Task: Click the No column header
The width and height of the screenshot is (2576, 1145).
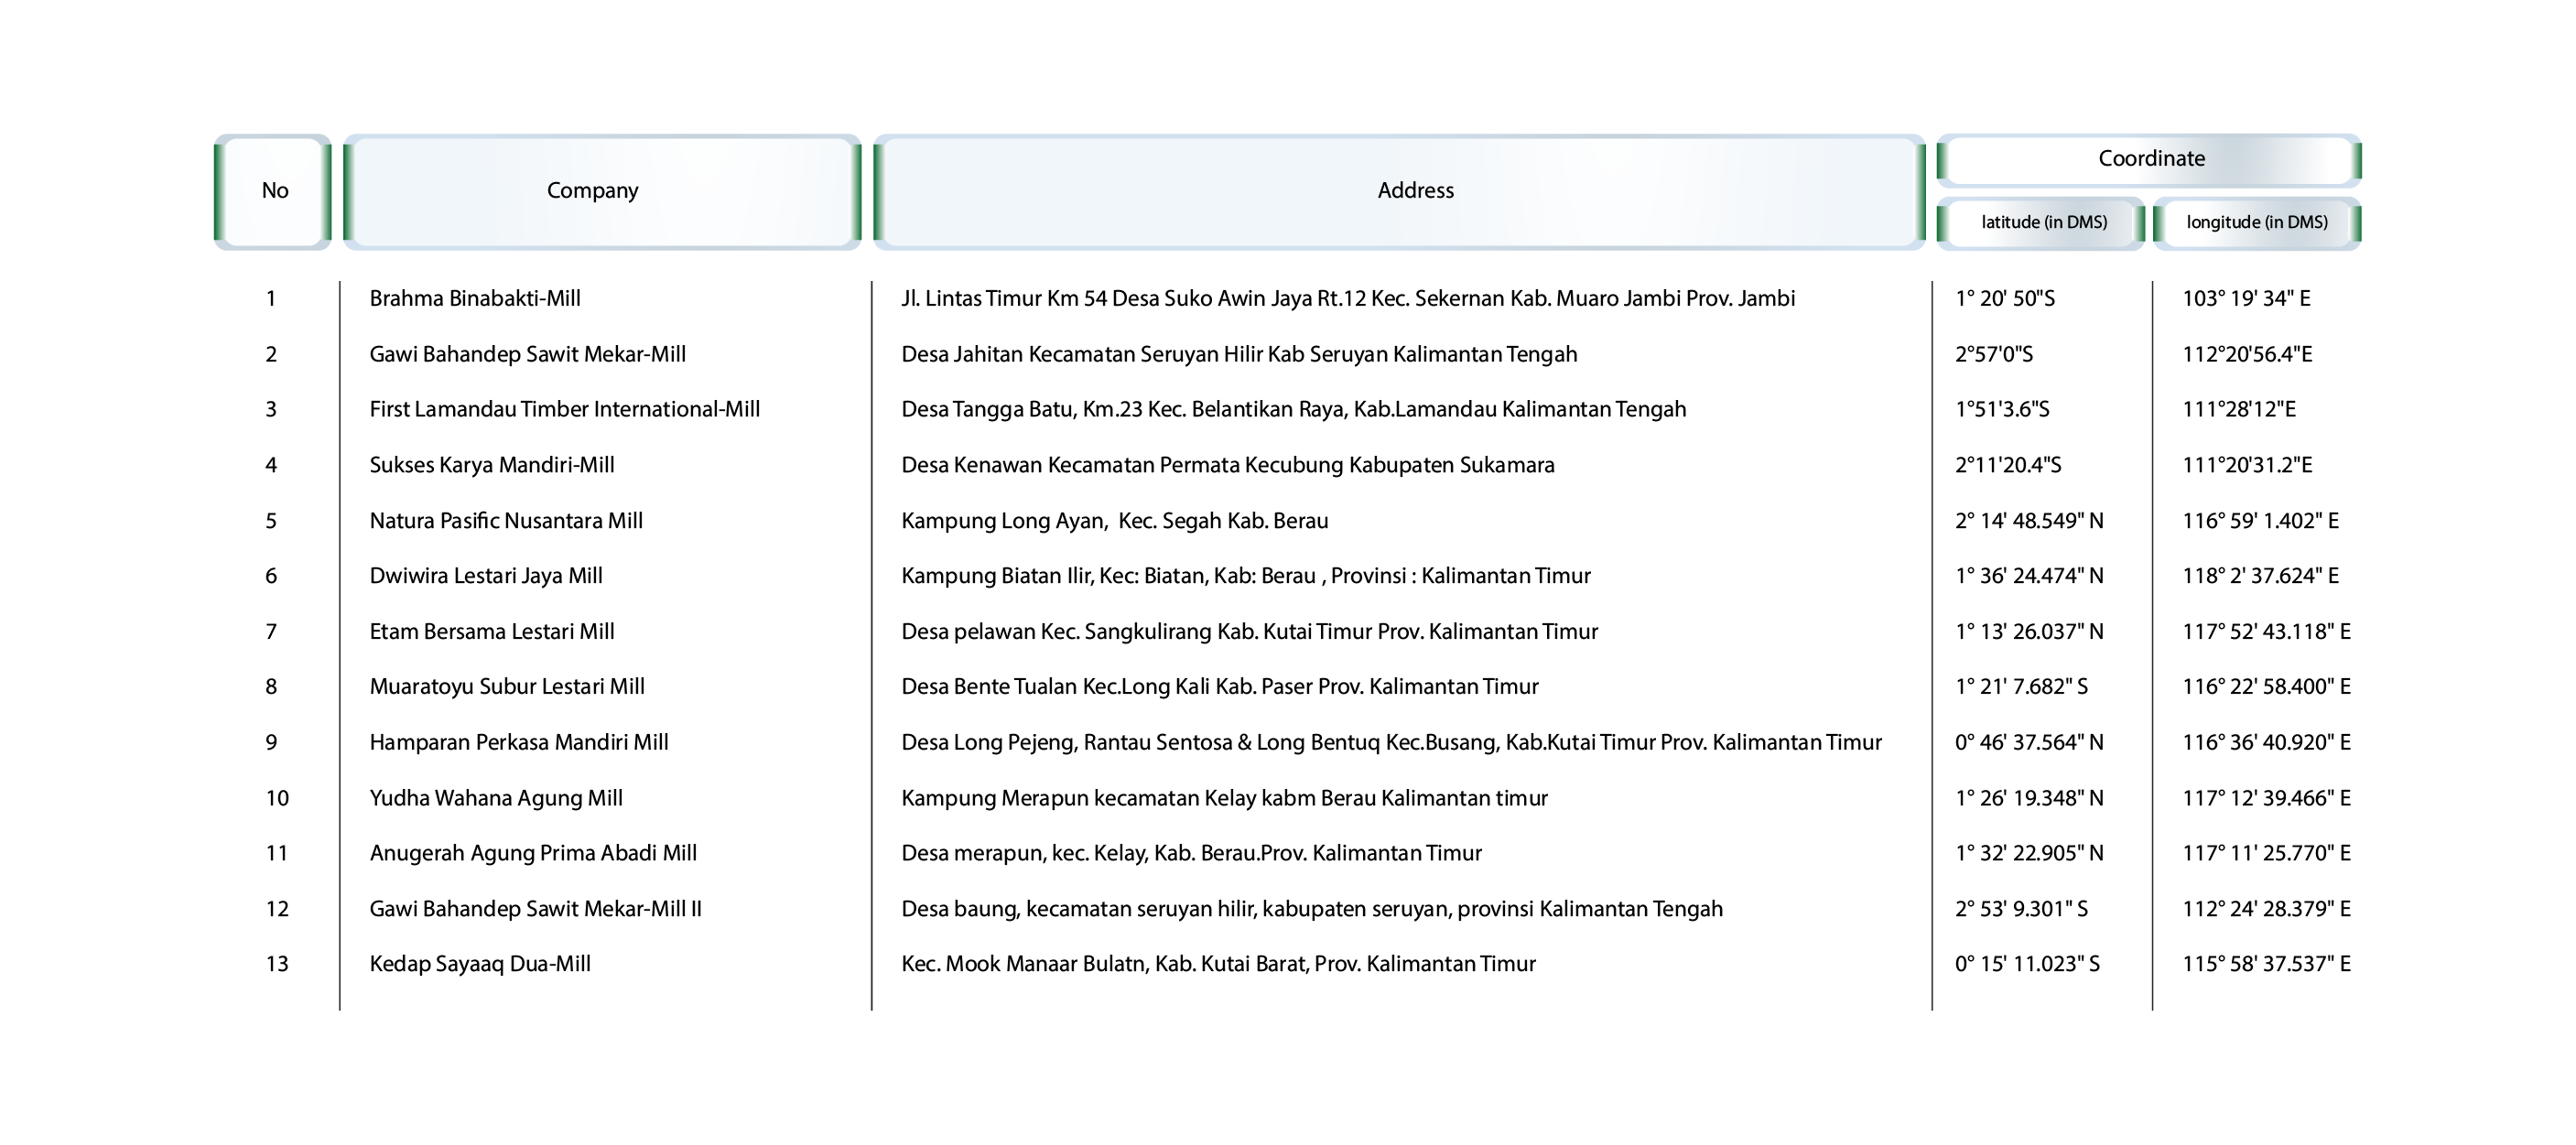Action: [x=274, y=191]
